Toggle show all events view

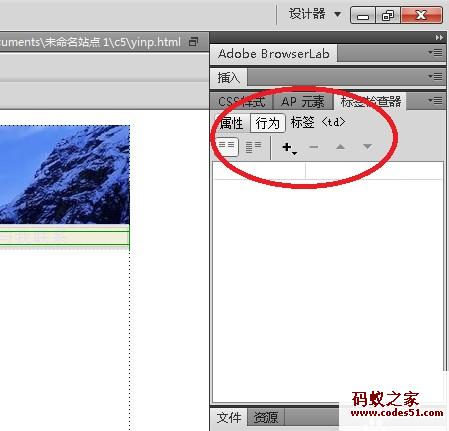(253, 147)
